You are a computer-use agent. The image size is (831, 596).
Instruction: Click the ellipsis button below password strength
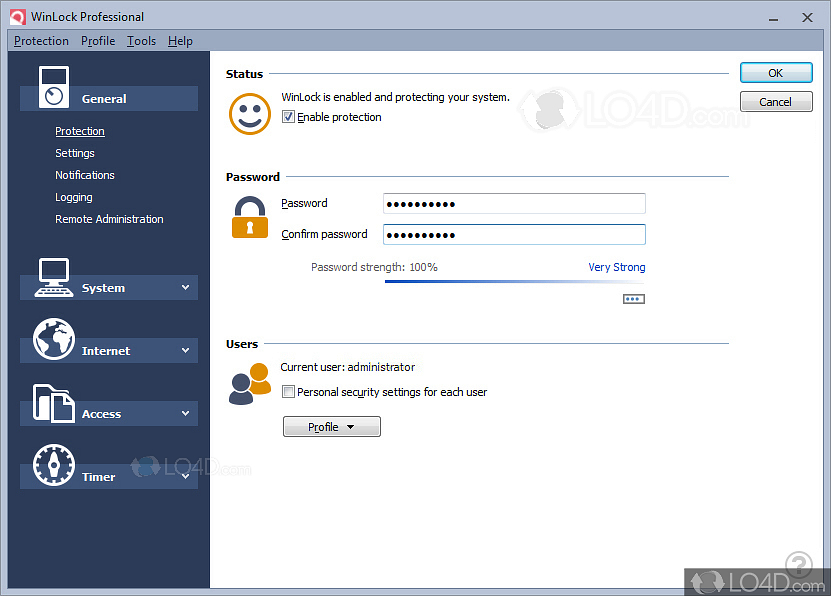tap(633, 298)
